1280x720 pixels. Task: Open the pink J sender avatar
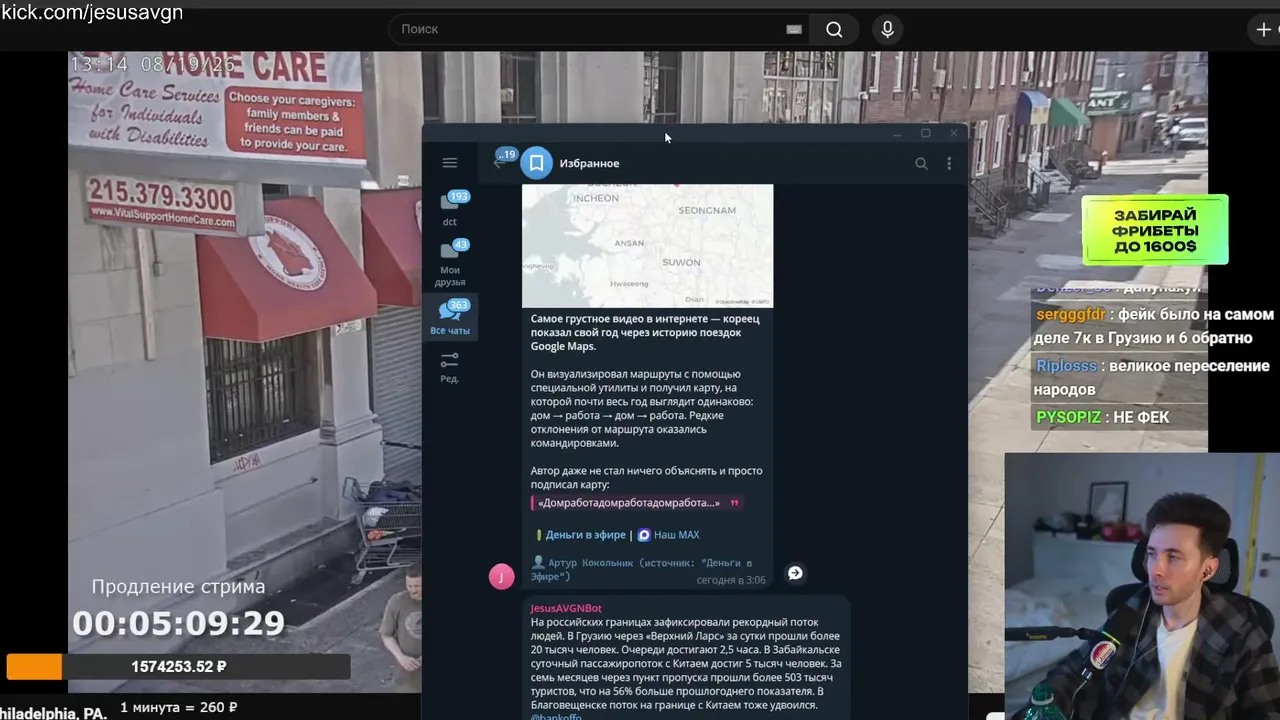point(501,576)
